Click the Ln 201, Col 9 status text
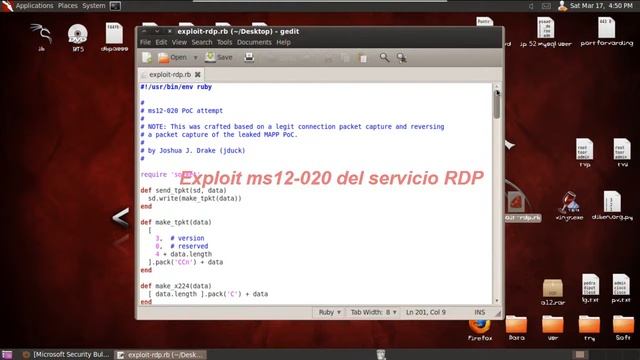The image size is (640, 360). point(426,312)
